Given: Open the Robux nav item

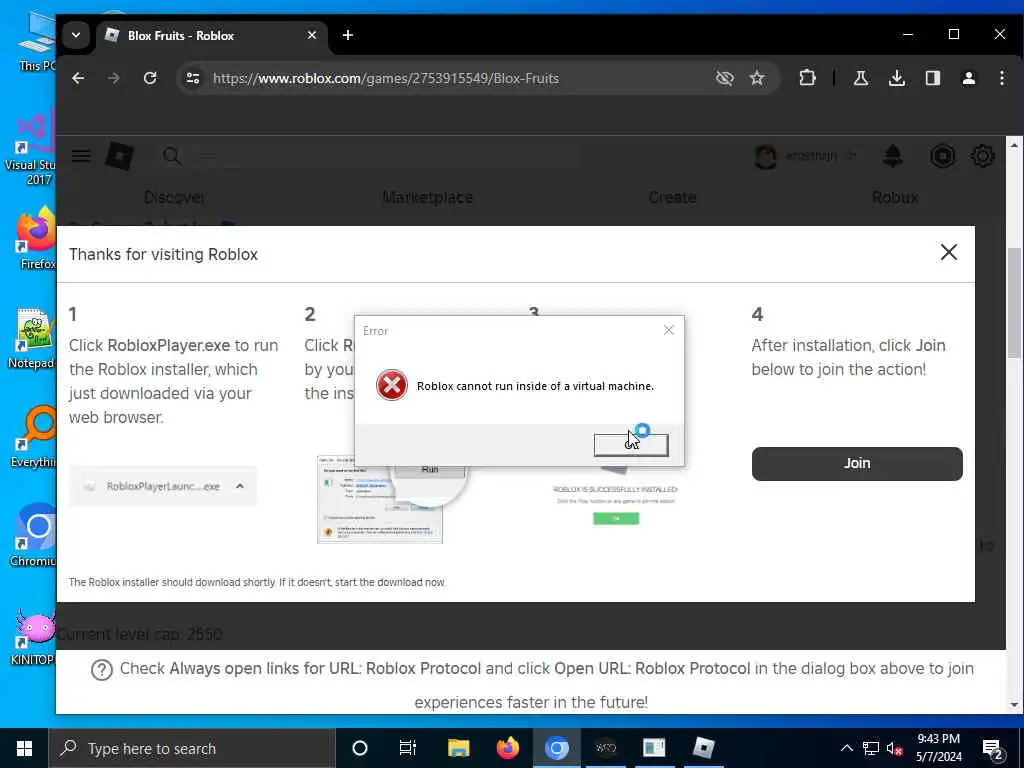Looking at the screenshot, I should pos(895,197).
